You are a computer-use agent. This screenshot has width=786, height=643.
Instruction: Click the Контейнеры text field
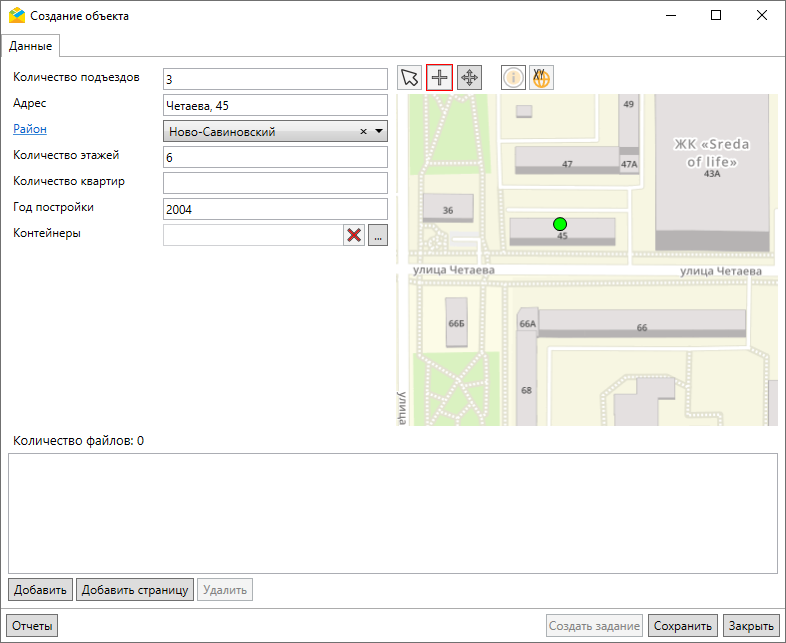point(253,235)
